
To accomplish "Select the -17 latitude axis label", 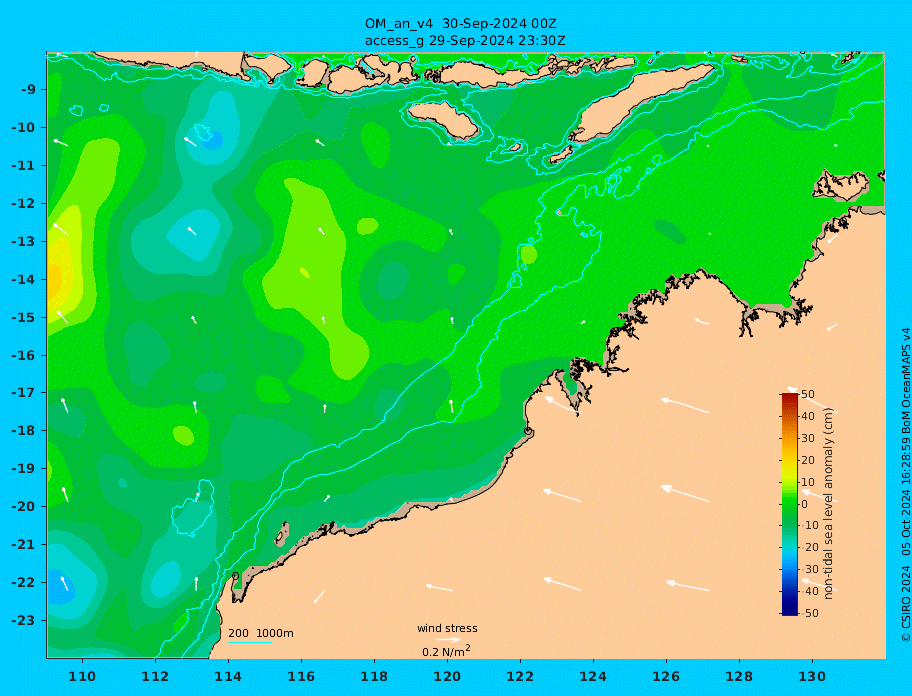I will click(x=24, y=393).
